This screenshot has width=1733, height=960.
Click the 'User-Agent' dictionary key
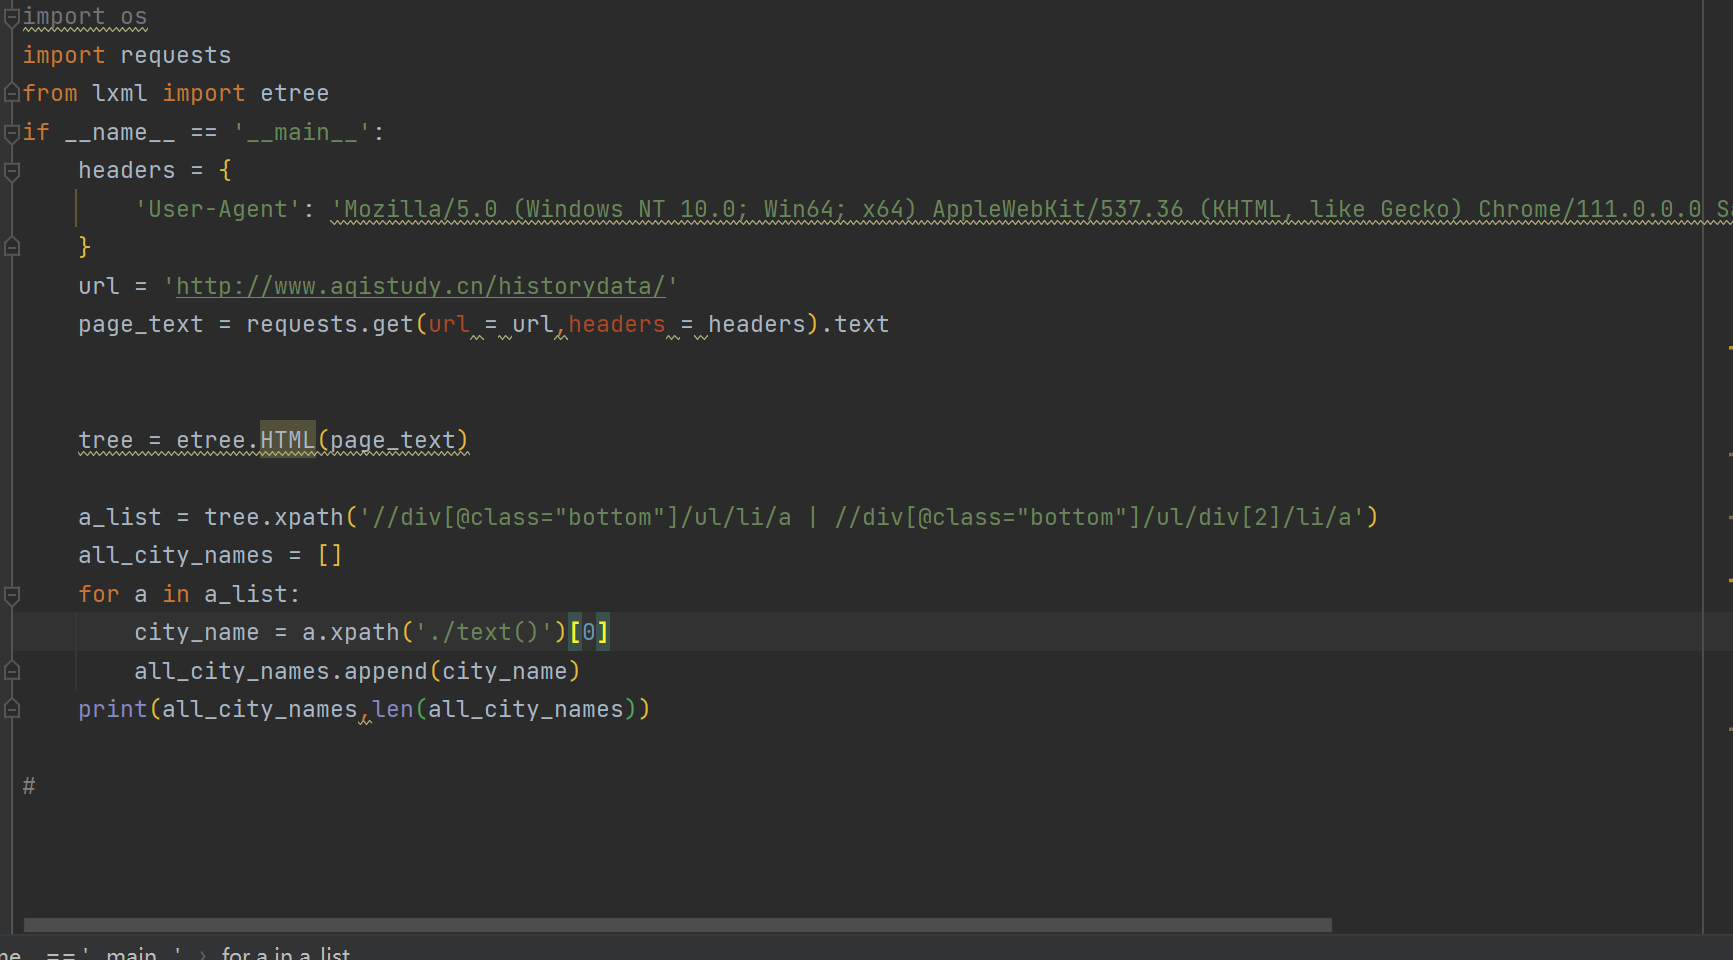pos(217,209)
